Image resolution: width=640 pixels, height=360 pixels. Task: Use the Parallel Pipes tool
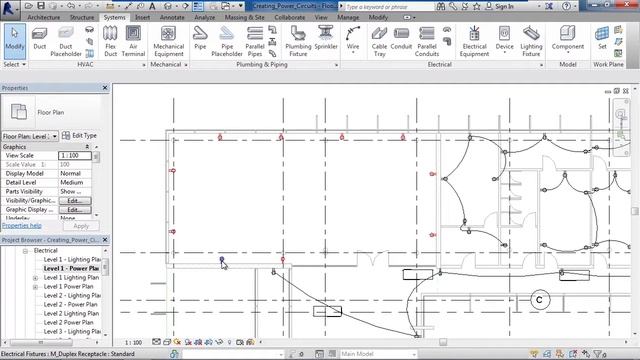(255, 41)
